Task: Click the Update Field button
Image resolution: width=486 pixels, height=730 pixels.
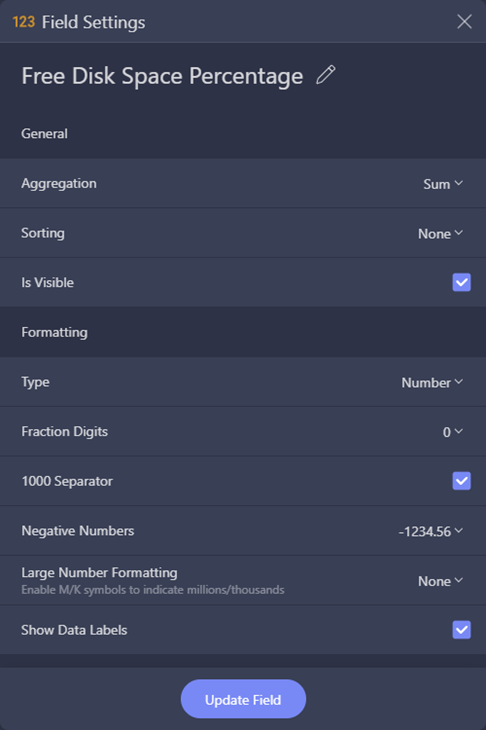Action: click(243, 699)
